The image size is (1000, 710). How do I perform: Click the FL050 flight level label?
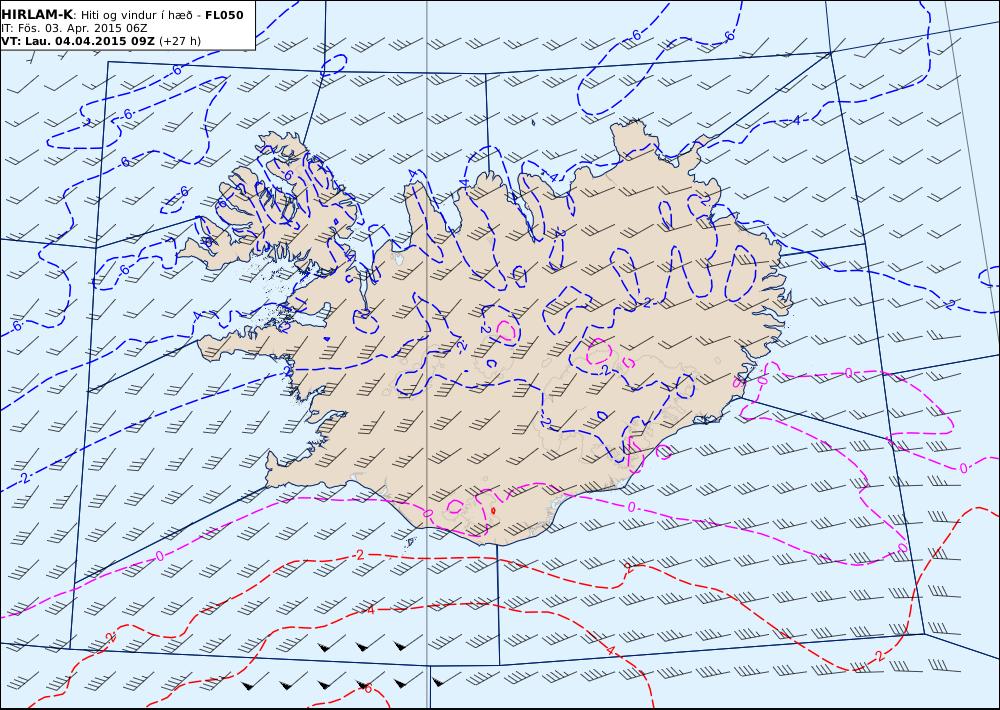224,15
